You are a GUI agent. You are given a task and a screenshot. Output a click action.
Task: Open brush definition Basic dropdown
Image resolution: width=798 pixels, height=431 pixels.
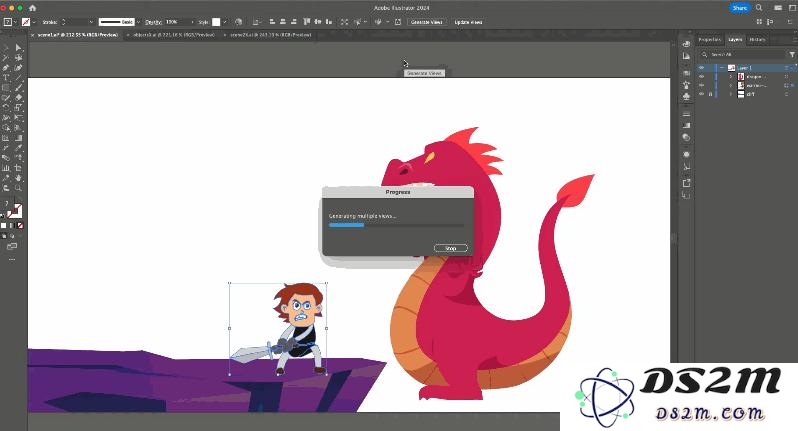[138, 22]
